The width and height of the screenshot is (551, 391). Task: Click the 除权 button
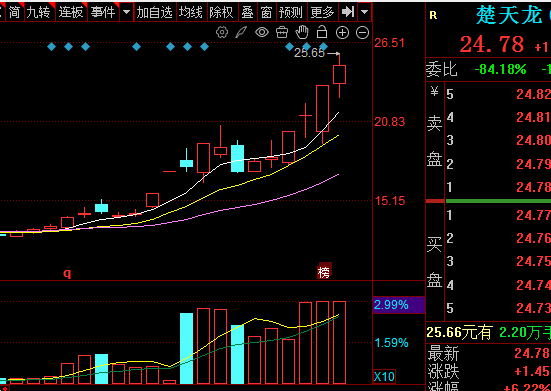click(221, 12)
